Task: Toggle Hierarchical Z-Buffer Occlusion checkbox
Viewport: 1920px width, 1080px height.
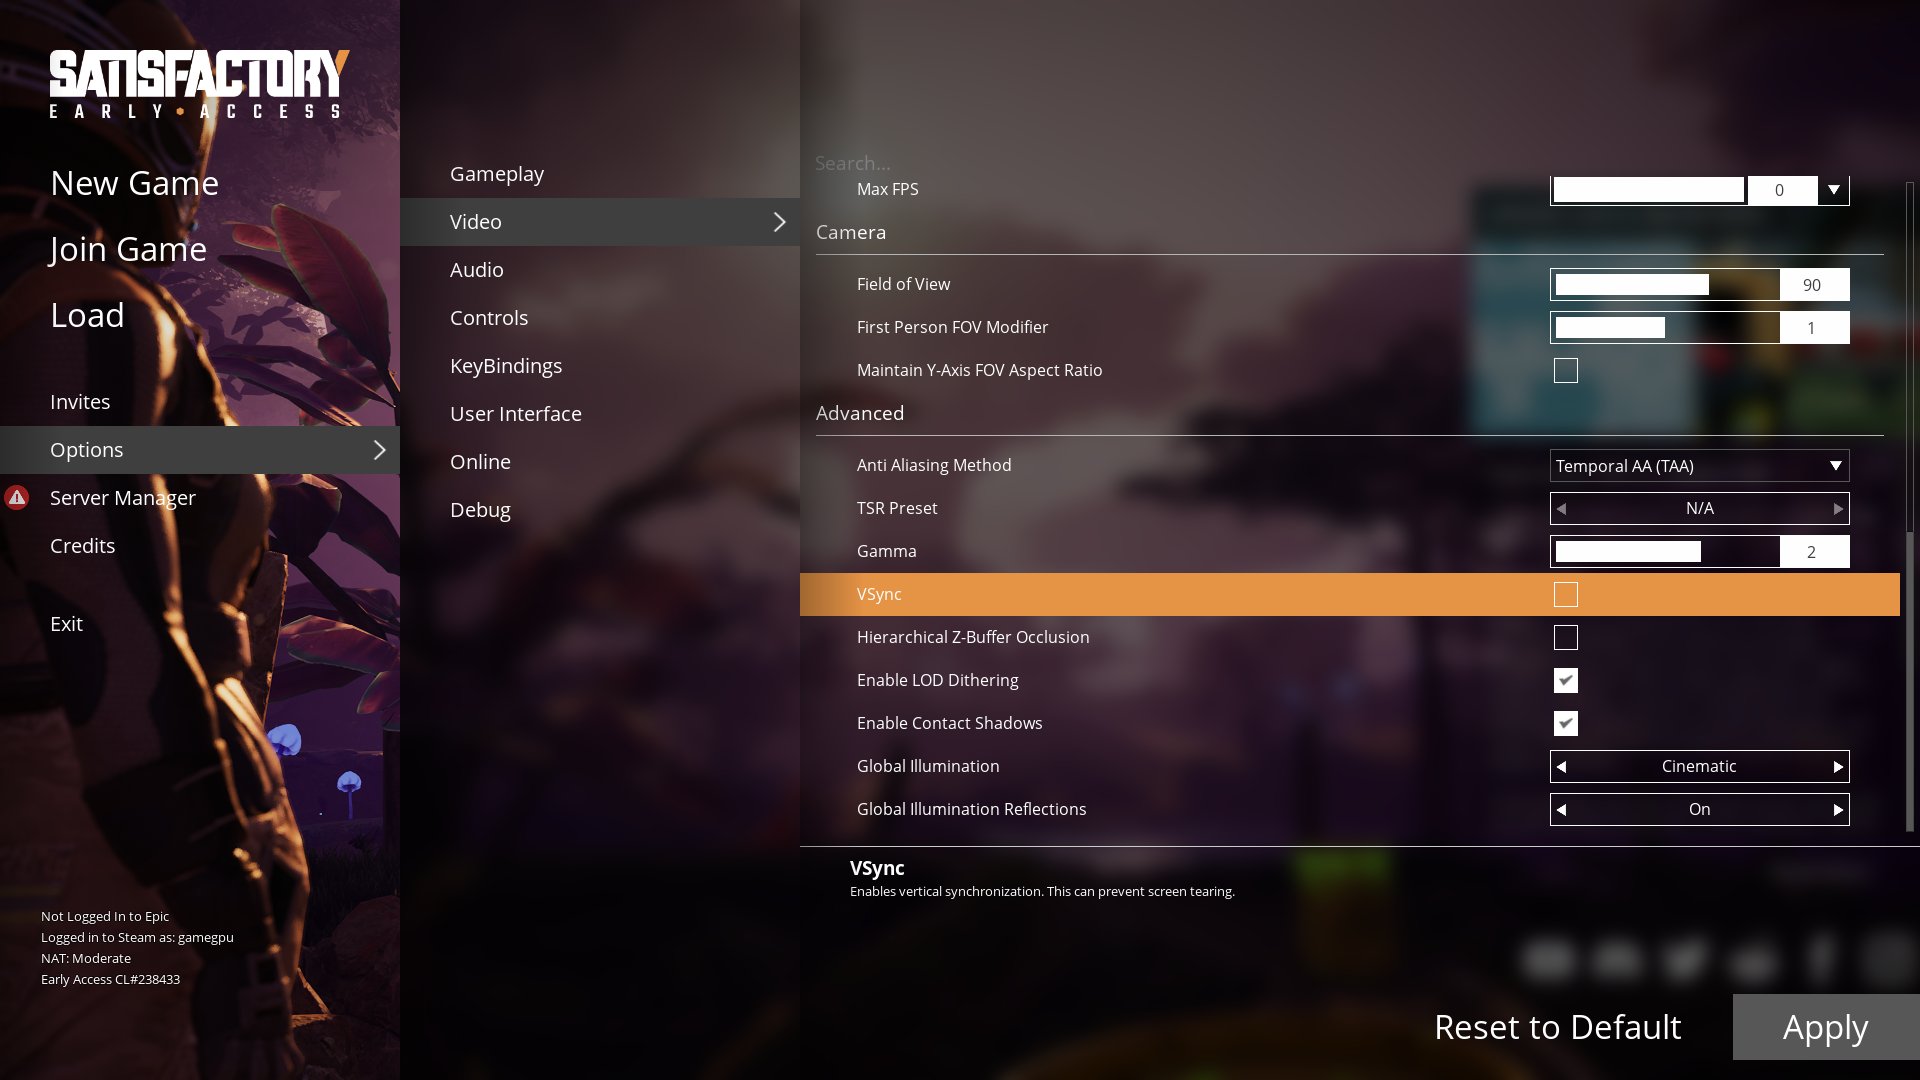Action: click(x=1566, y=638)
